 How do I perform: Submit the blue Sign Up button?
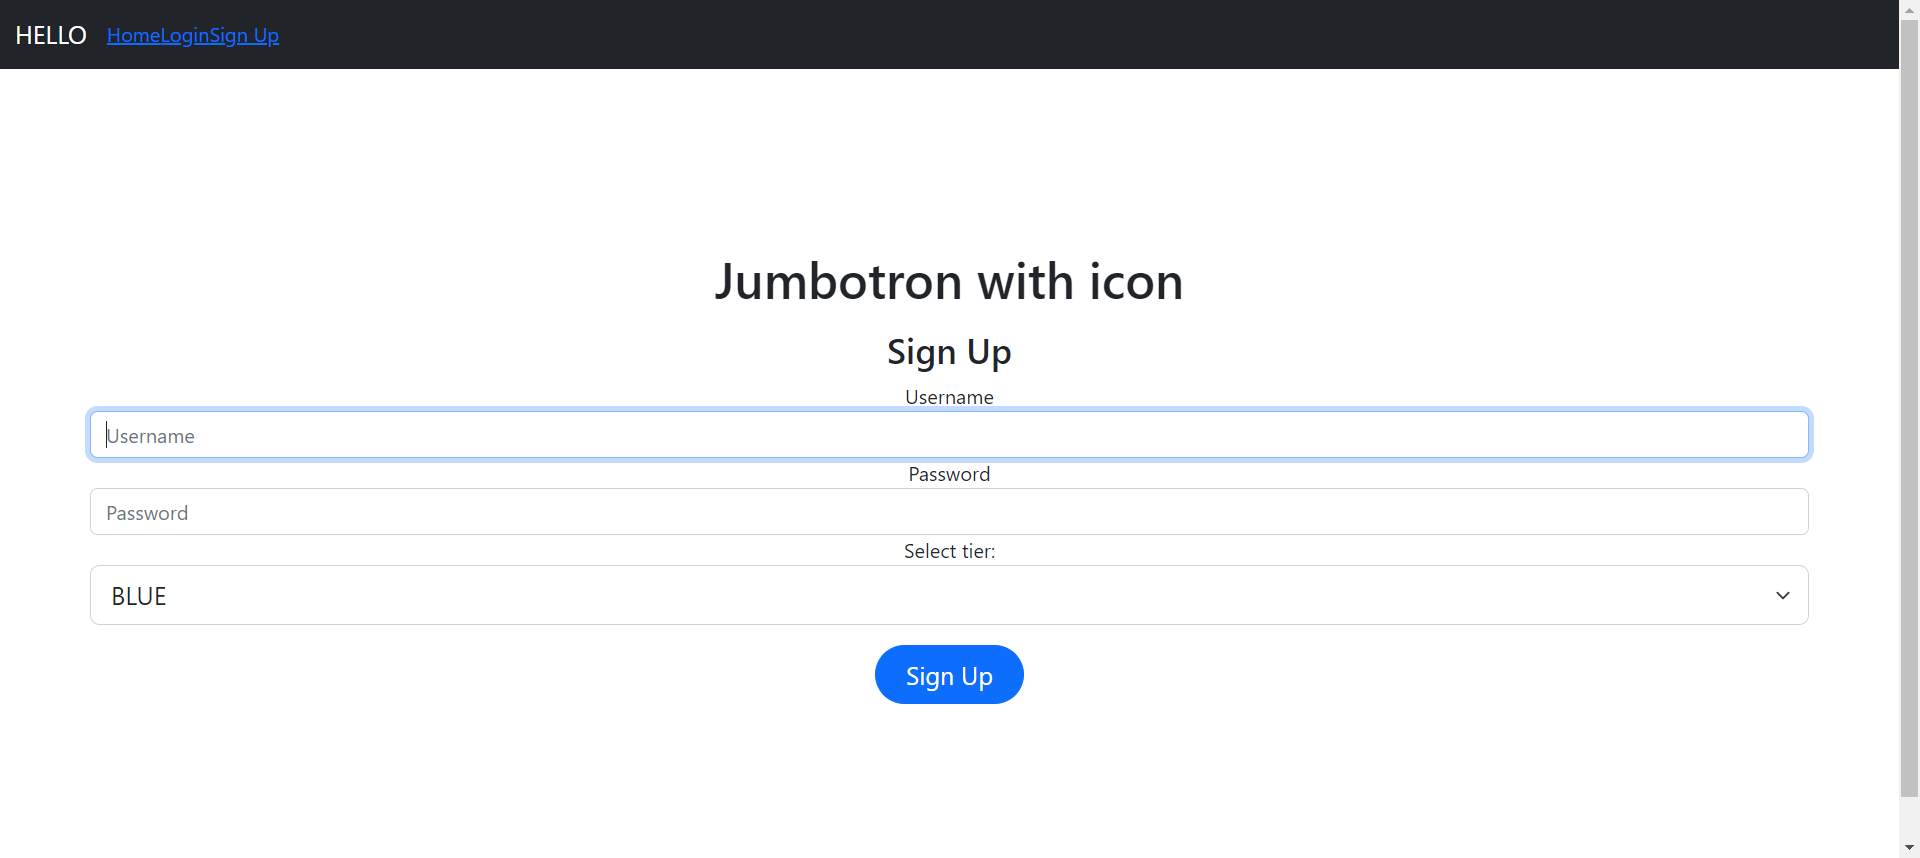949,675
